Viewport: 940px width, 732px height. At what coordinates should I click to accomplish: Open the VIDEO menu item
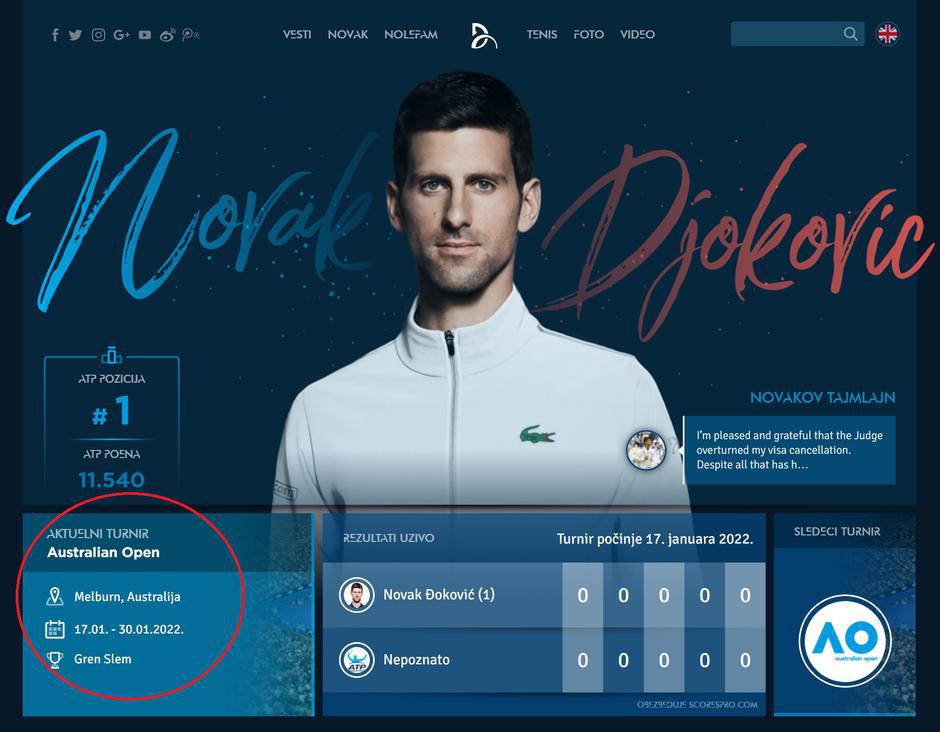click(637, 34)
